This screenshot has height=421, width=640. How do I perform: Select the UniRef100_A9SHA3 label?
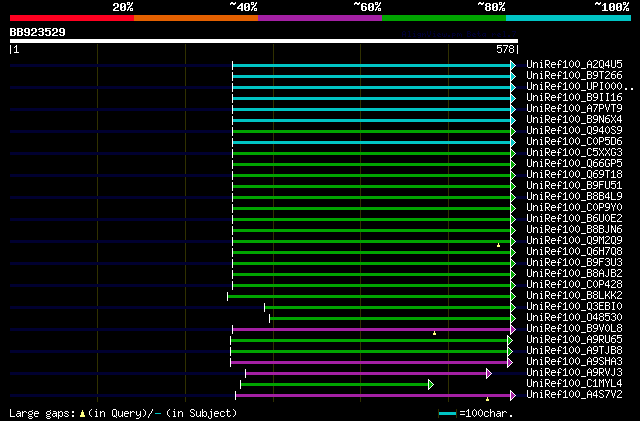pos(574,362)
